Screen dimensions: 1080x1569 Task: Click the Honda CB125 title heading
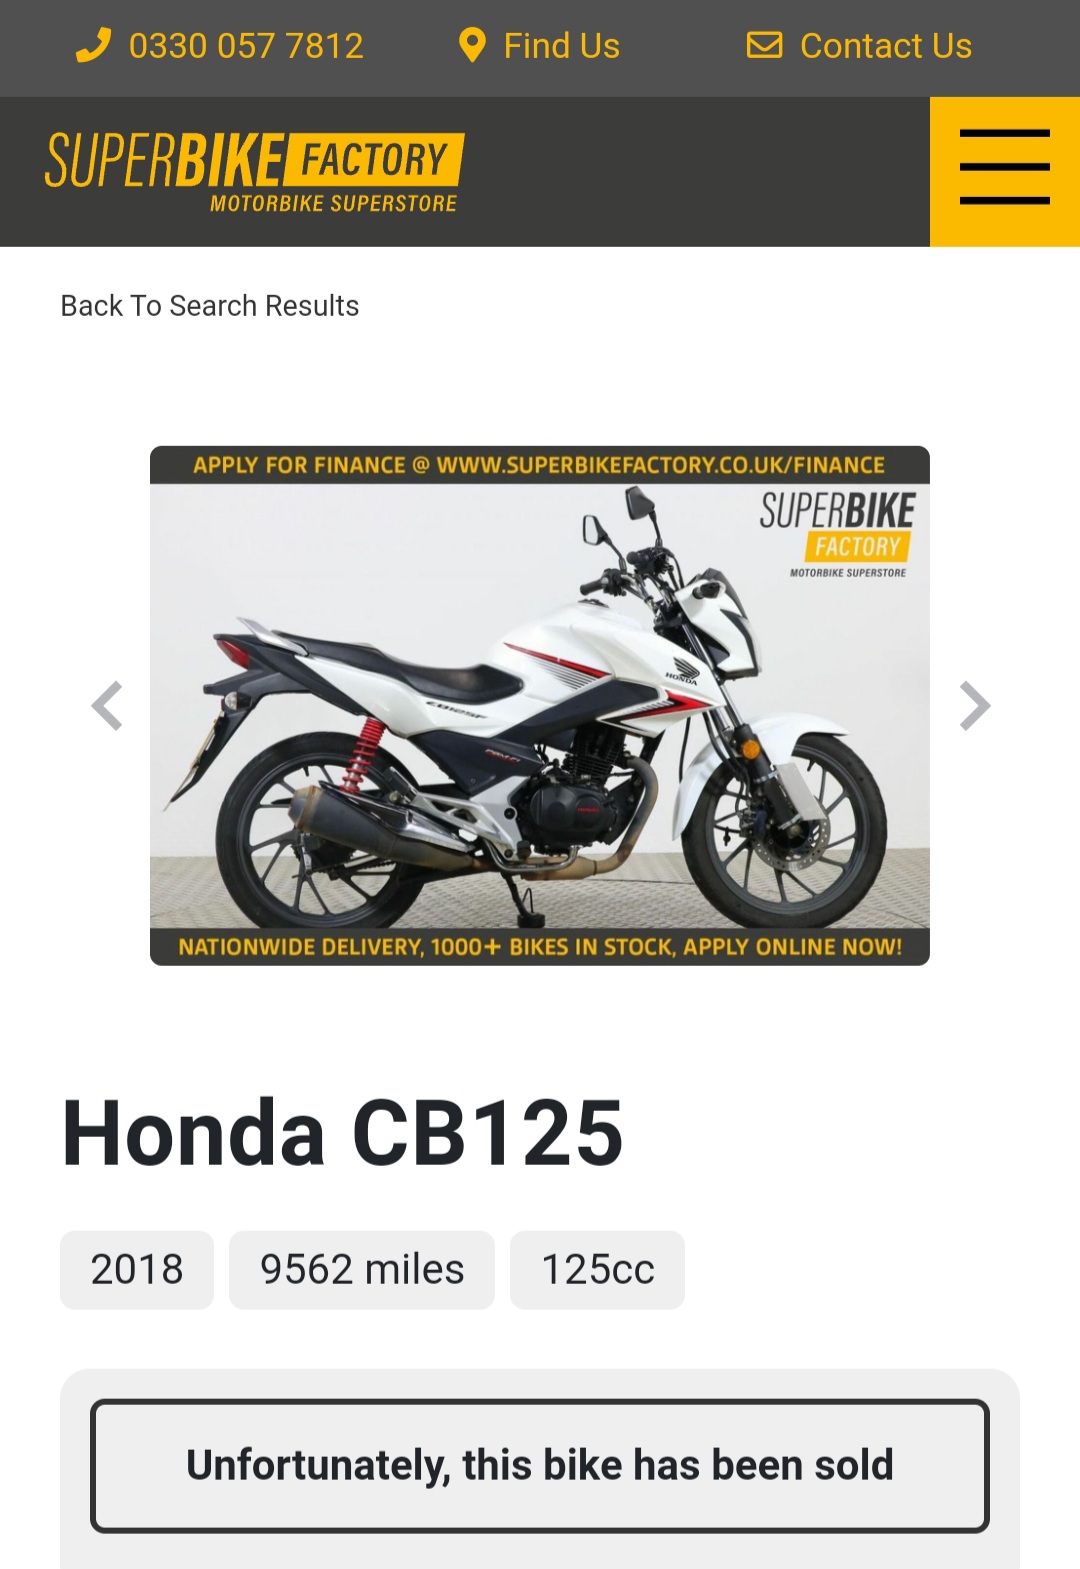coord(343,1133)
